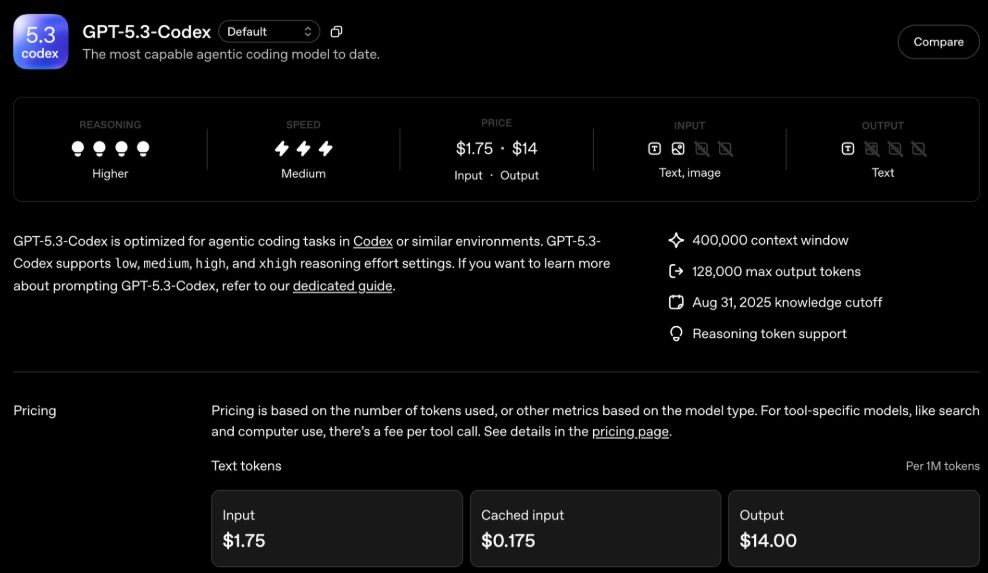
Task: Open the dedicated guide link
Action: pyautogui.click(x=342, y=286)
